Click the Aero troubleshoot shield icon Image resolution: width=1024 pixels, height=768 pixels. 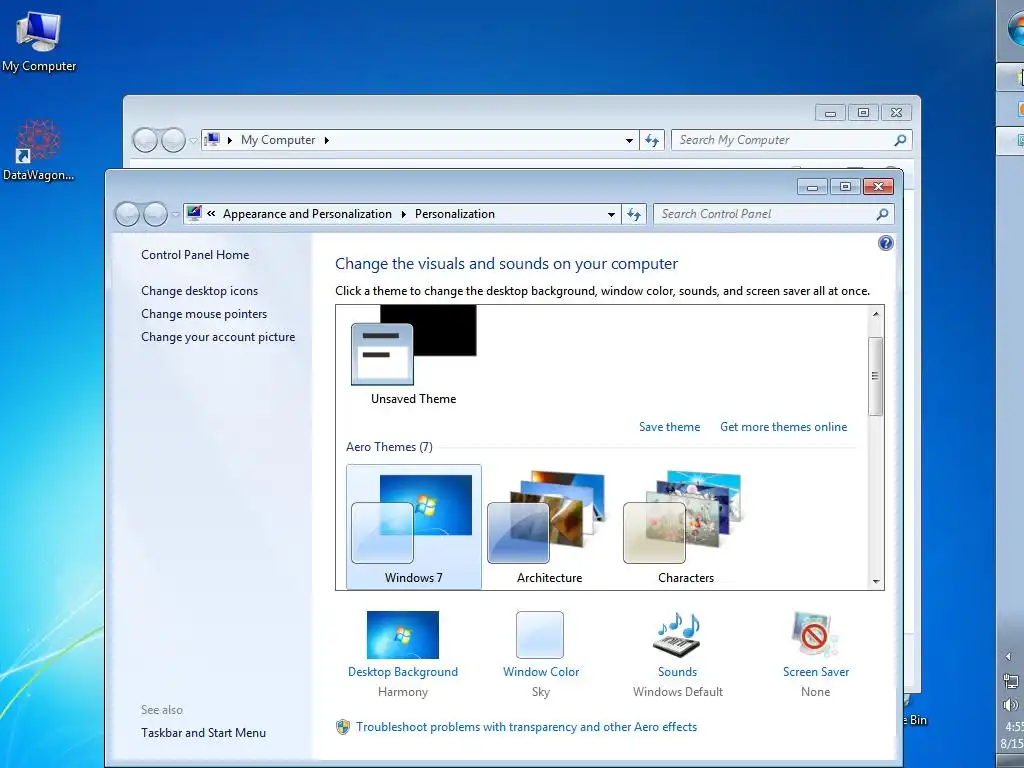click(343, 727)
